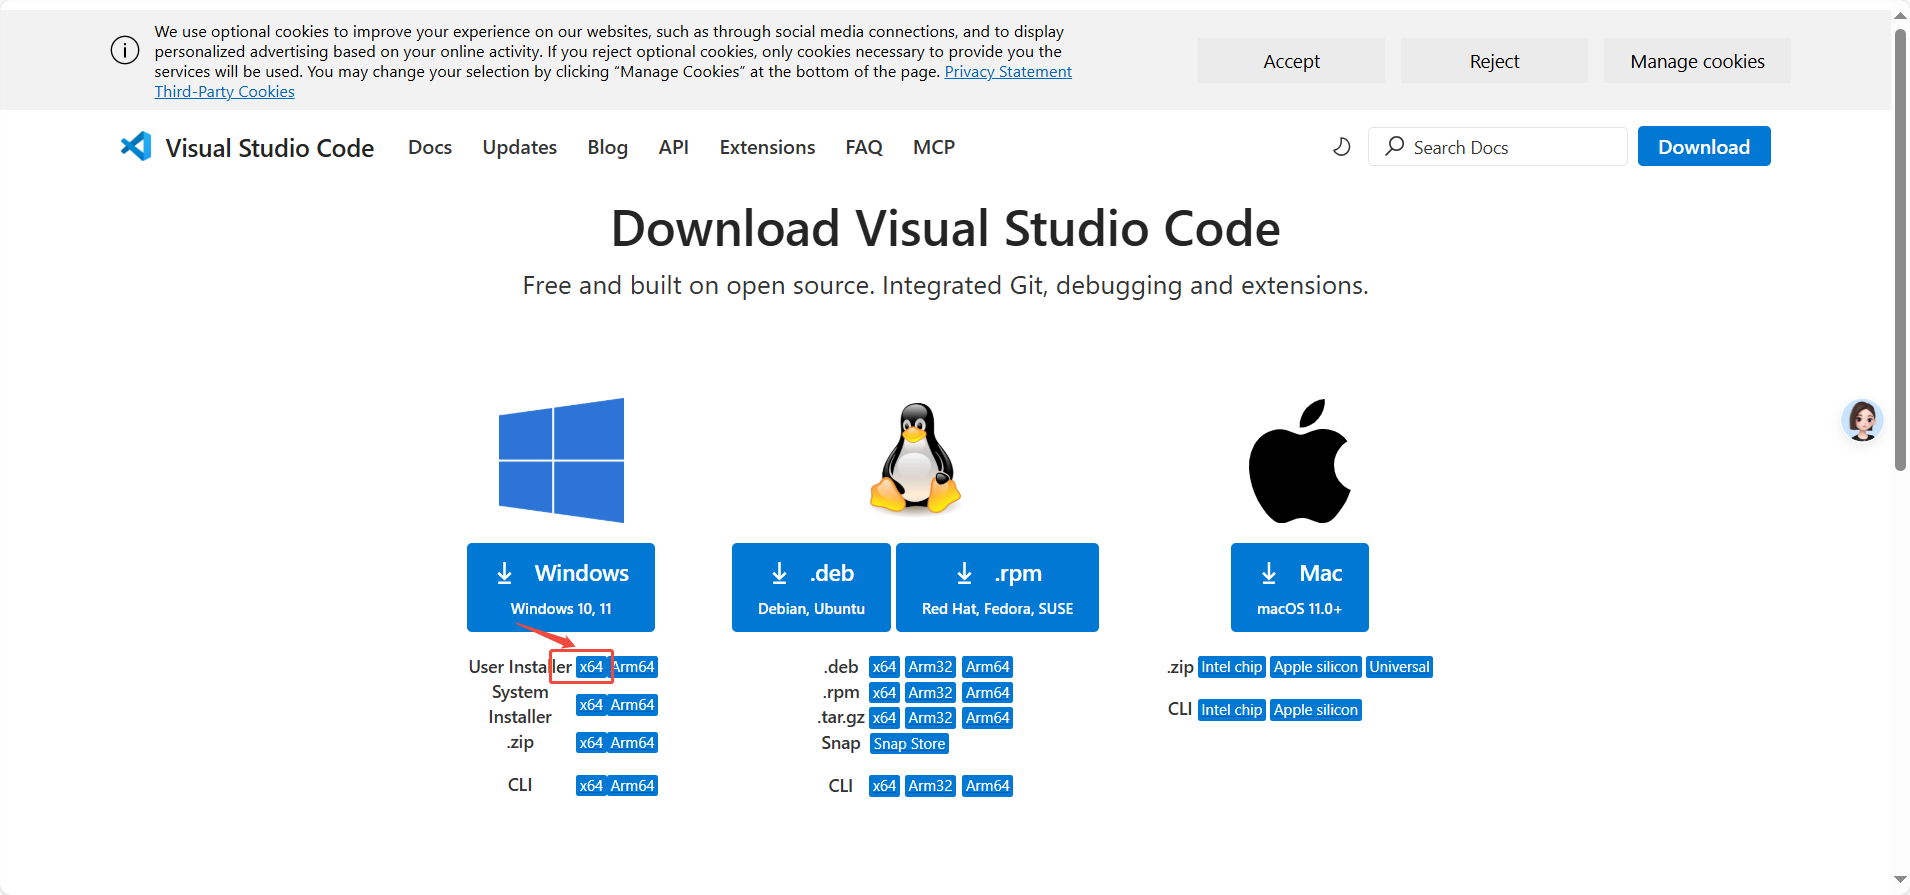Click the Visual Studio Code logo icon
Viewport: 1910px width, 895px height.
point(136,147)
